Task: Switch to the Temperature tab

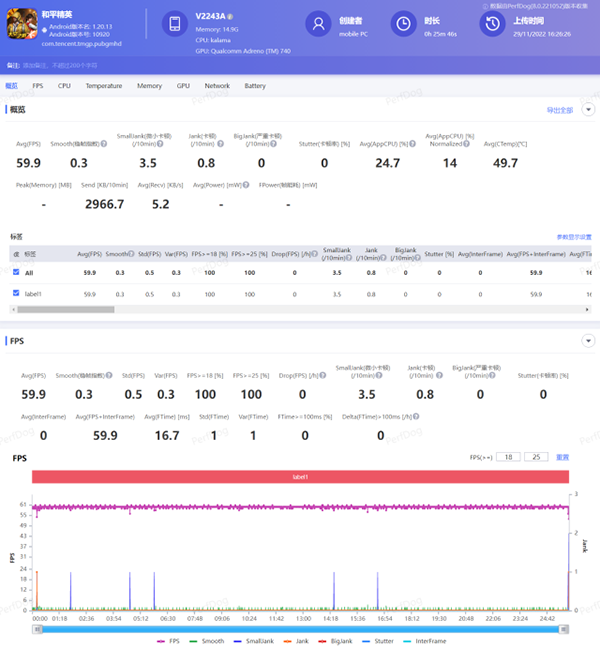Action: (104, 86)
